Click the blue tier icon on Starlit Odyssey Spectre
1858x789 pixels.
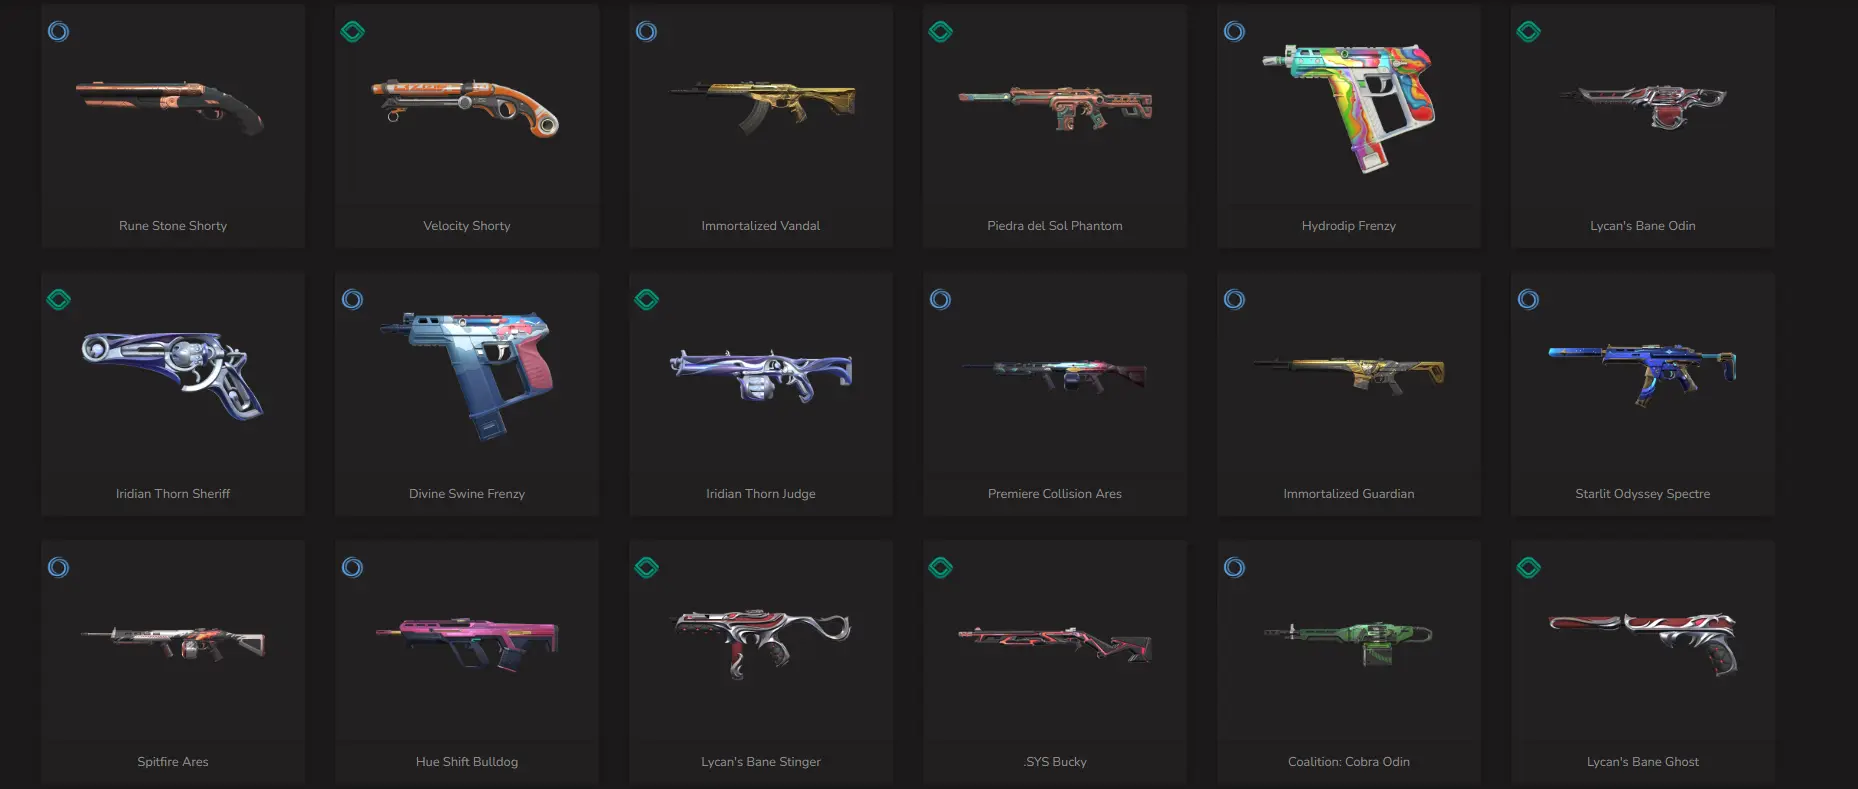point(1529,300)
